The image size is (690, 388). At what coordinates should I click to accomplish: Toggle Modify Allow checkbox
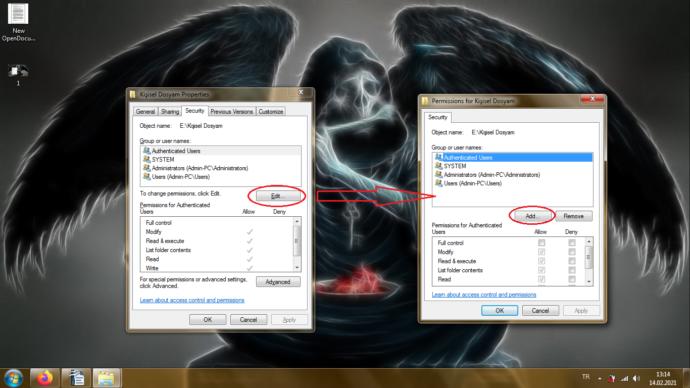click(x=542, y=252)
